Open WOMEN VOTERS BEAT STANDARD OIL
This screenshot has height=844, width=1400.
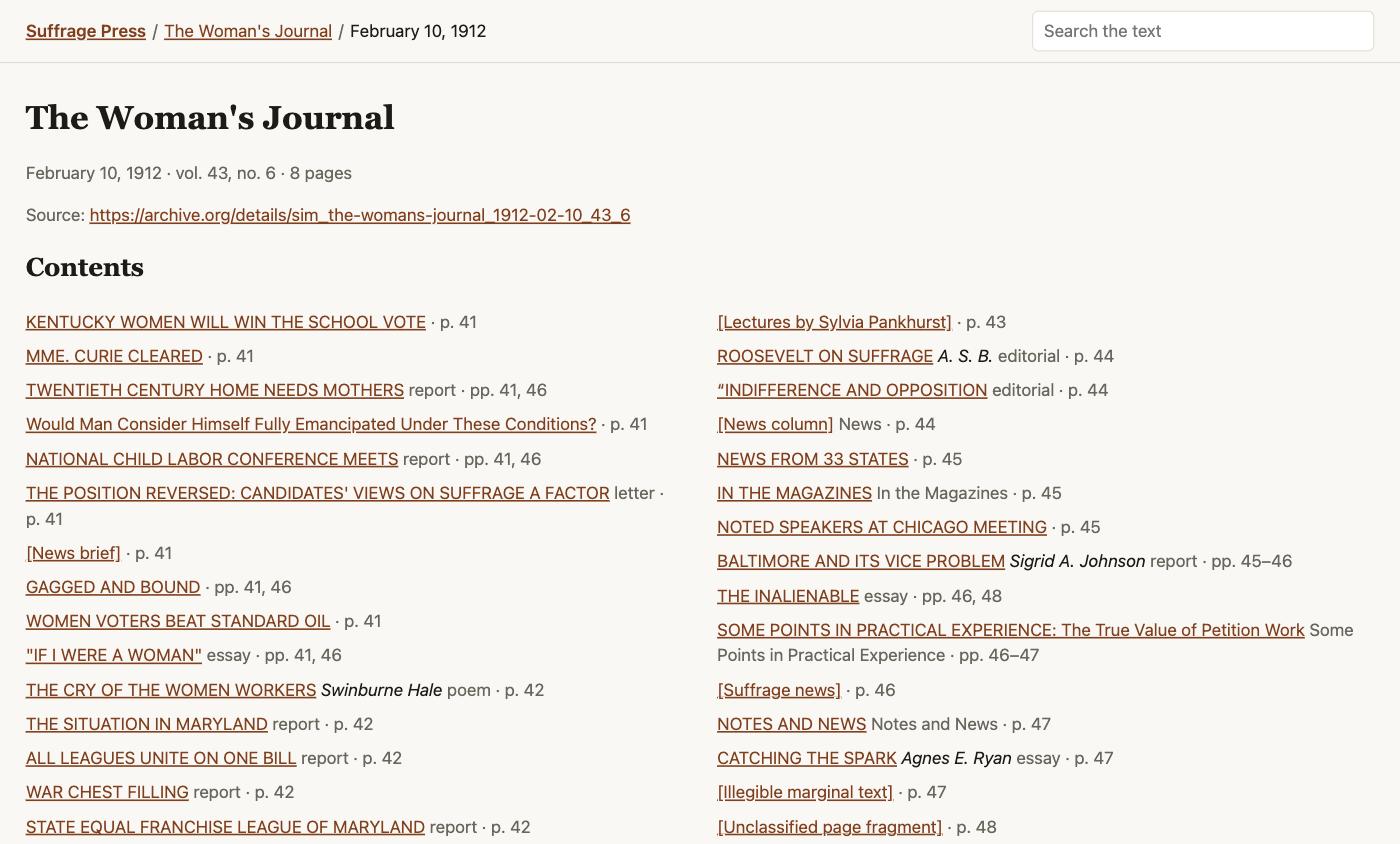(x=178, y=621)
